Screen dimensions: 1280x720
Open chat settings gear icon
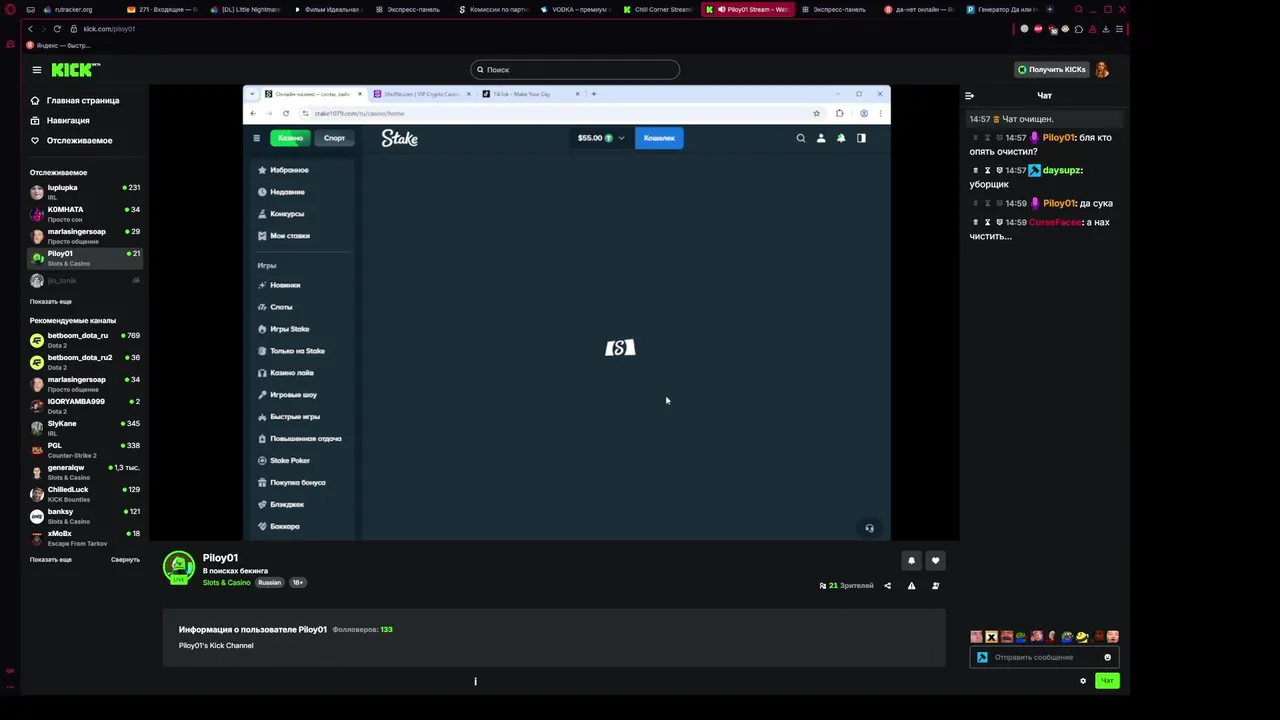pyautogui.click(x=1082, y=681)
